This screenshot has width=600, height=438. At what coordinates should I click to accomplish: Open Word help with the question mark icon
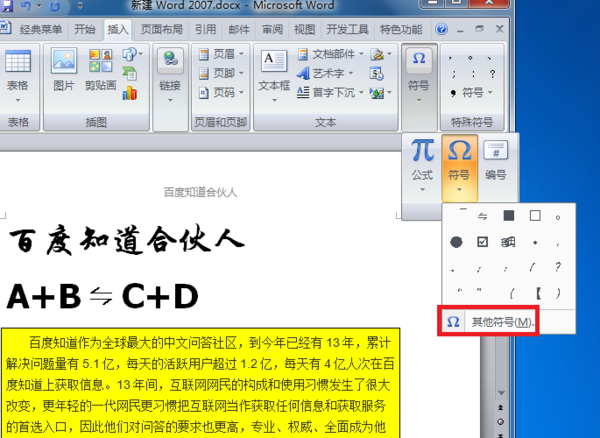point(441,29)
